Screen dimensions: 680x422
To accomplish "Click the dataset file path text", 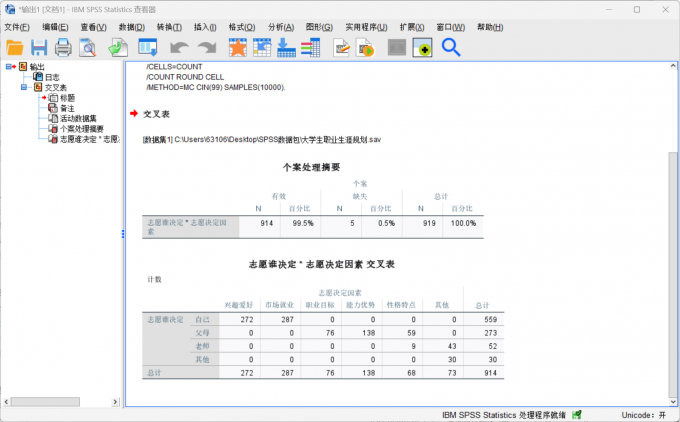I will pyautogui.click(x=262, y=140).
